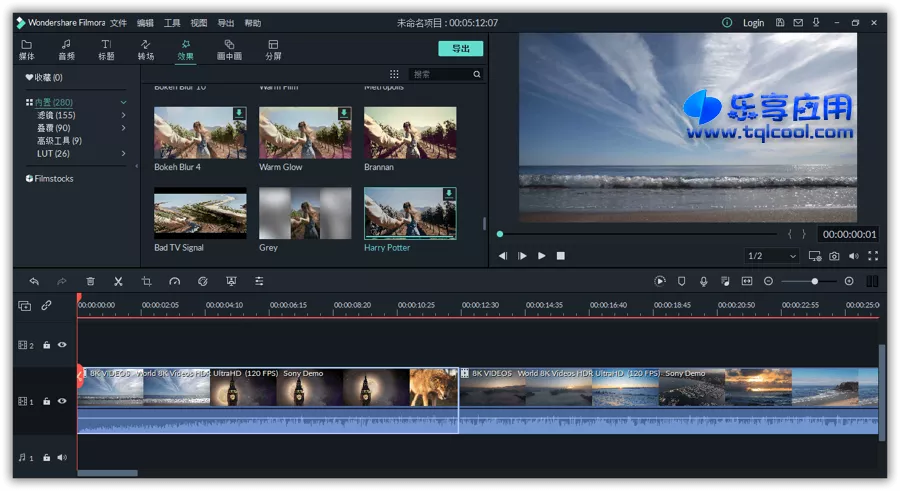Lock video track 2

46,345
